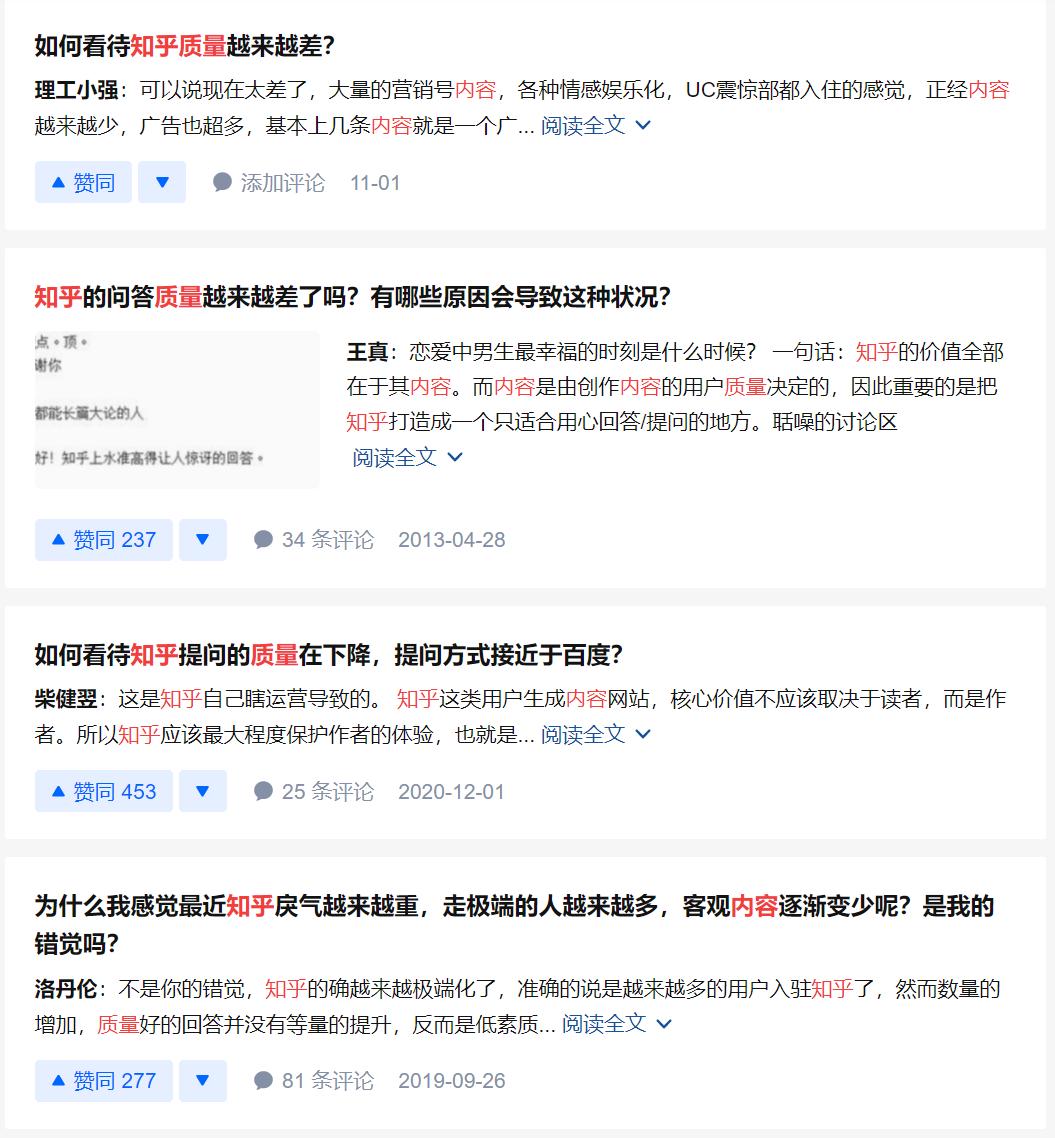Downvote 理工小强's answer dated 11-01

(163, 182)
